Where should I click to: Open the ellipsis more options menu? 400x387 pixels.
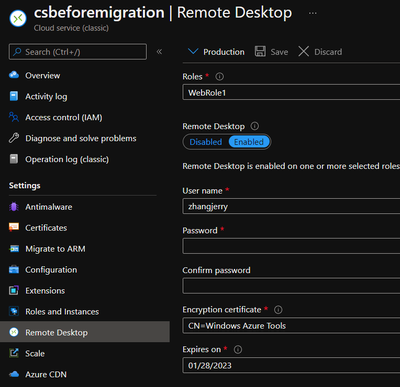tap(313, 13)
